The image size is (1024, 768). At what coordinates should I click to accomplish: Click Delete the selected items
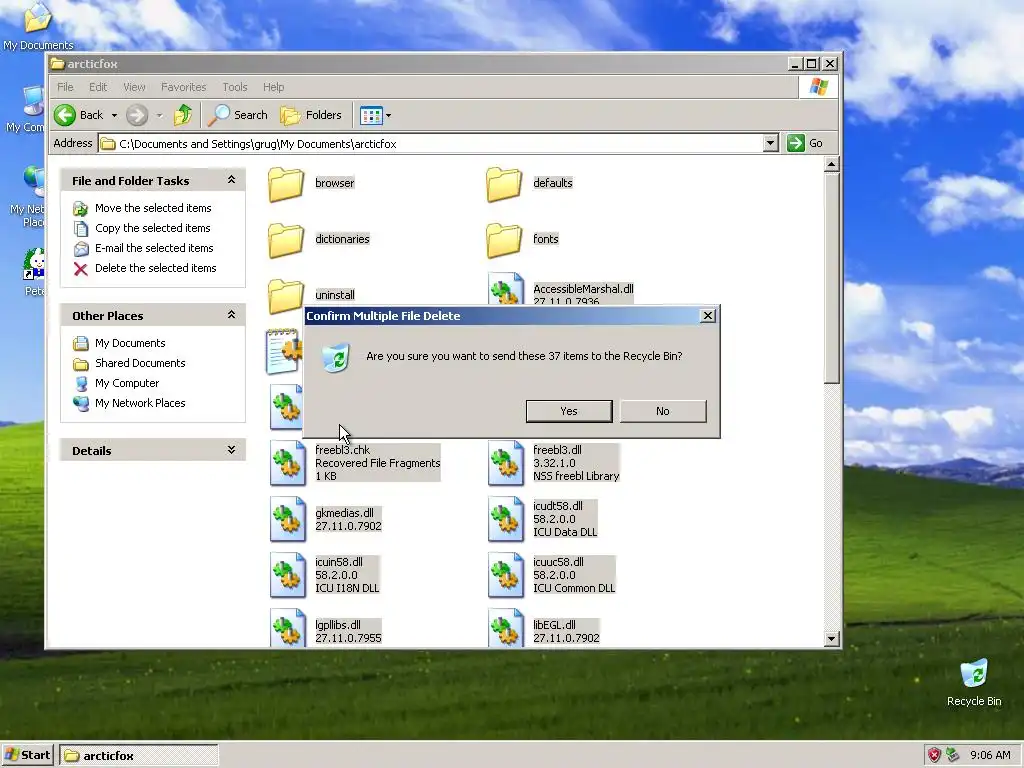(155, 268)
